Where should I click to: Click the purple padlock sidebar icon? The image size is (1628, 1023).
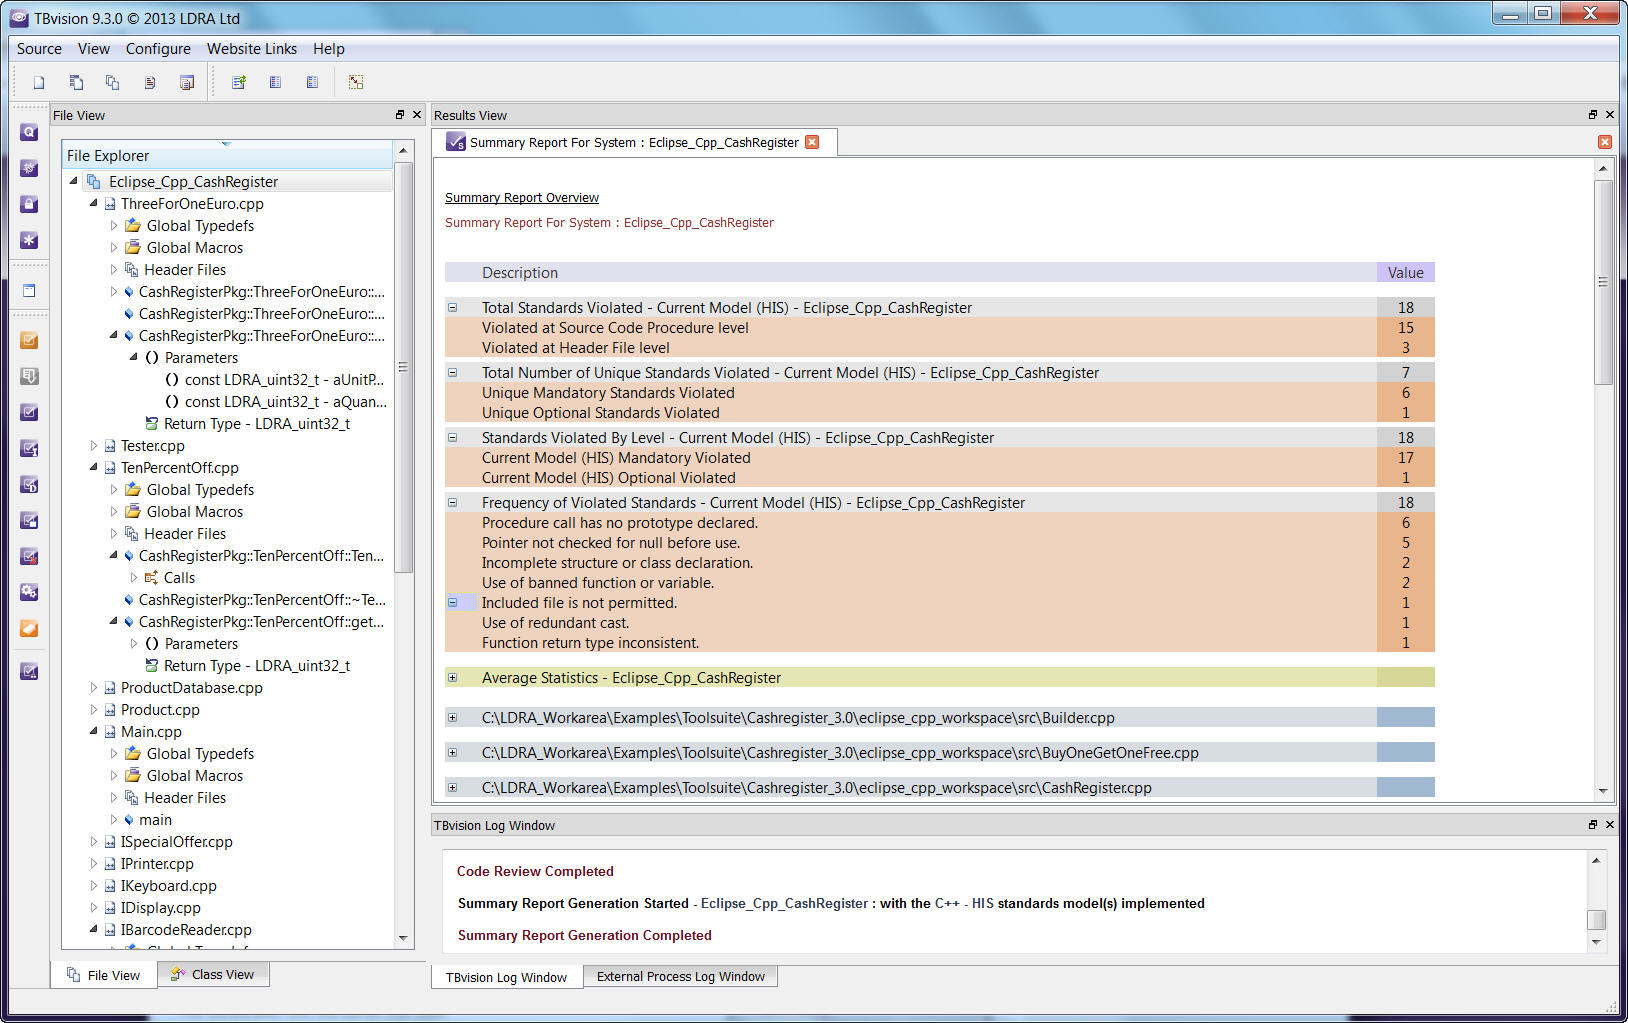[29, 204]
